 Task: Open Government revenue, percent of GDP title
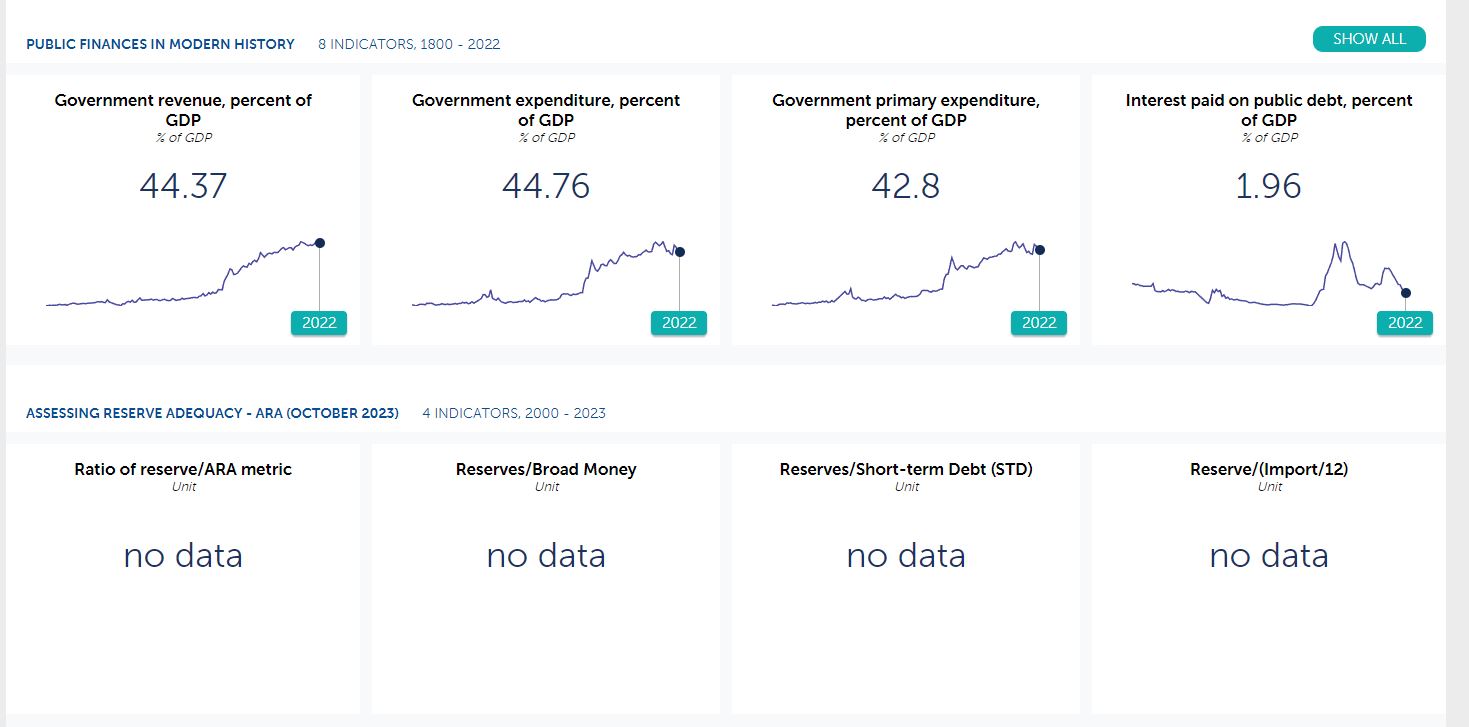[x=183, y=110]
